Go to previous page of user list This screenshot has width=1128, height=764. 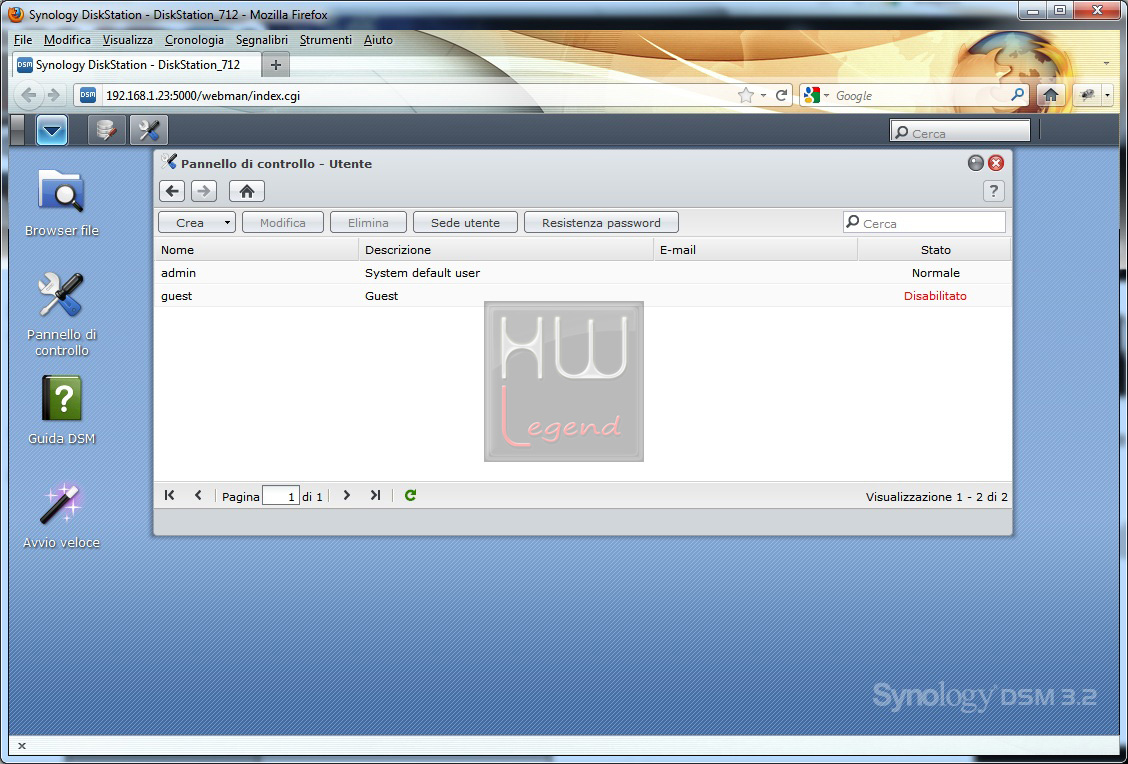[x=198, y=495]
